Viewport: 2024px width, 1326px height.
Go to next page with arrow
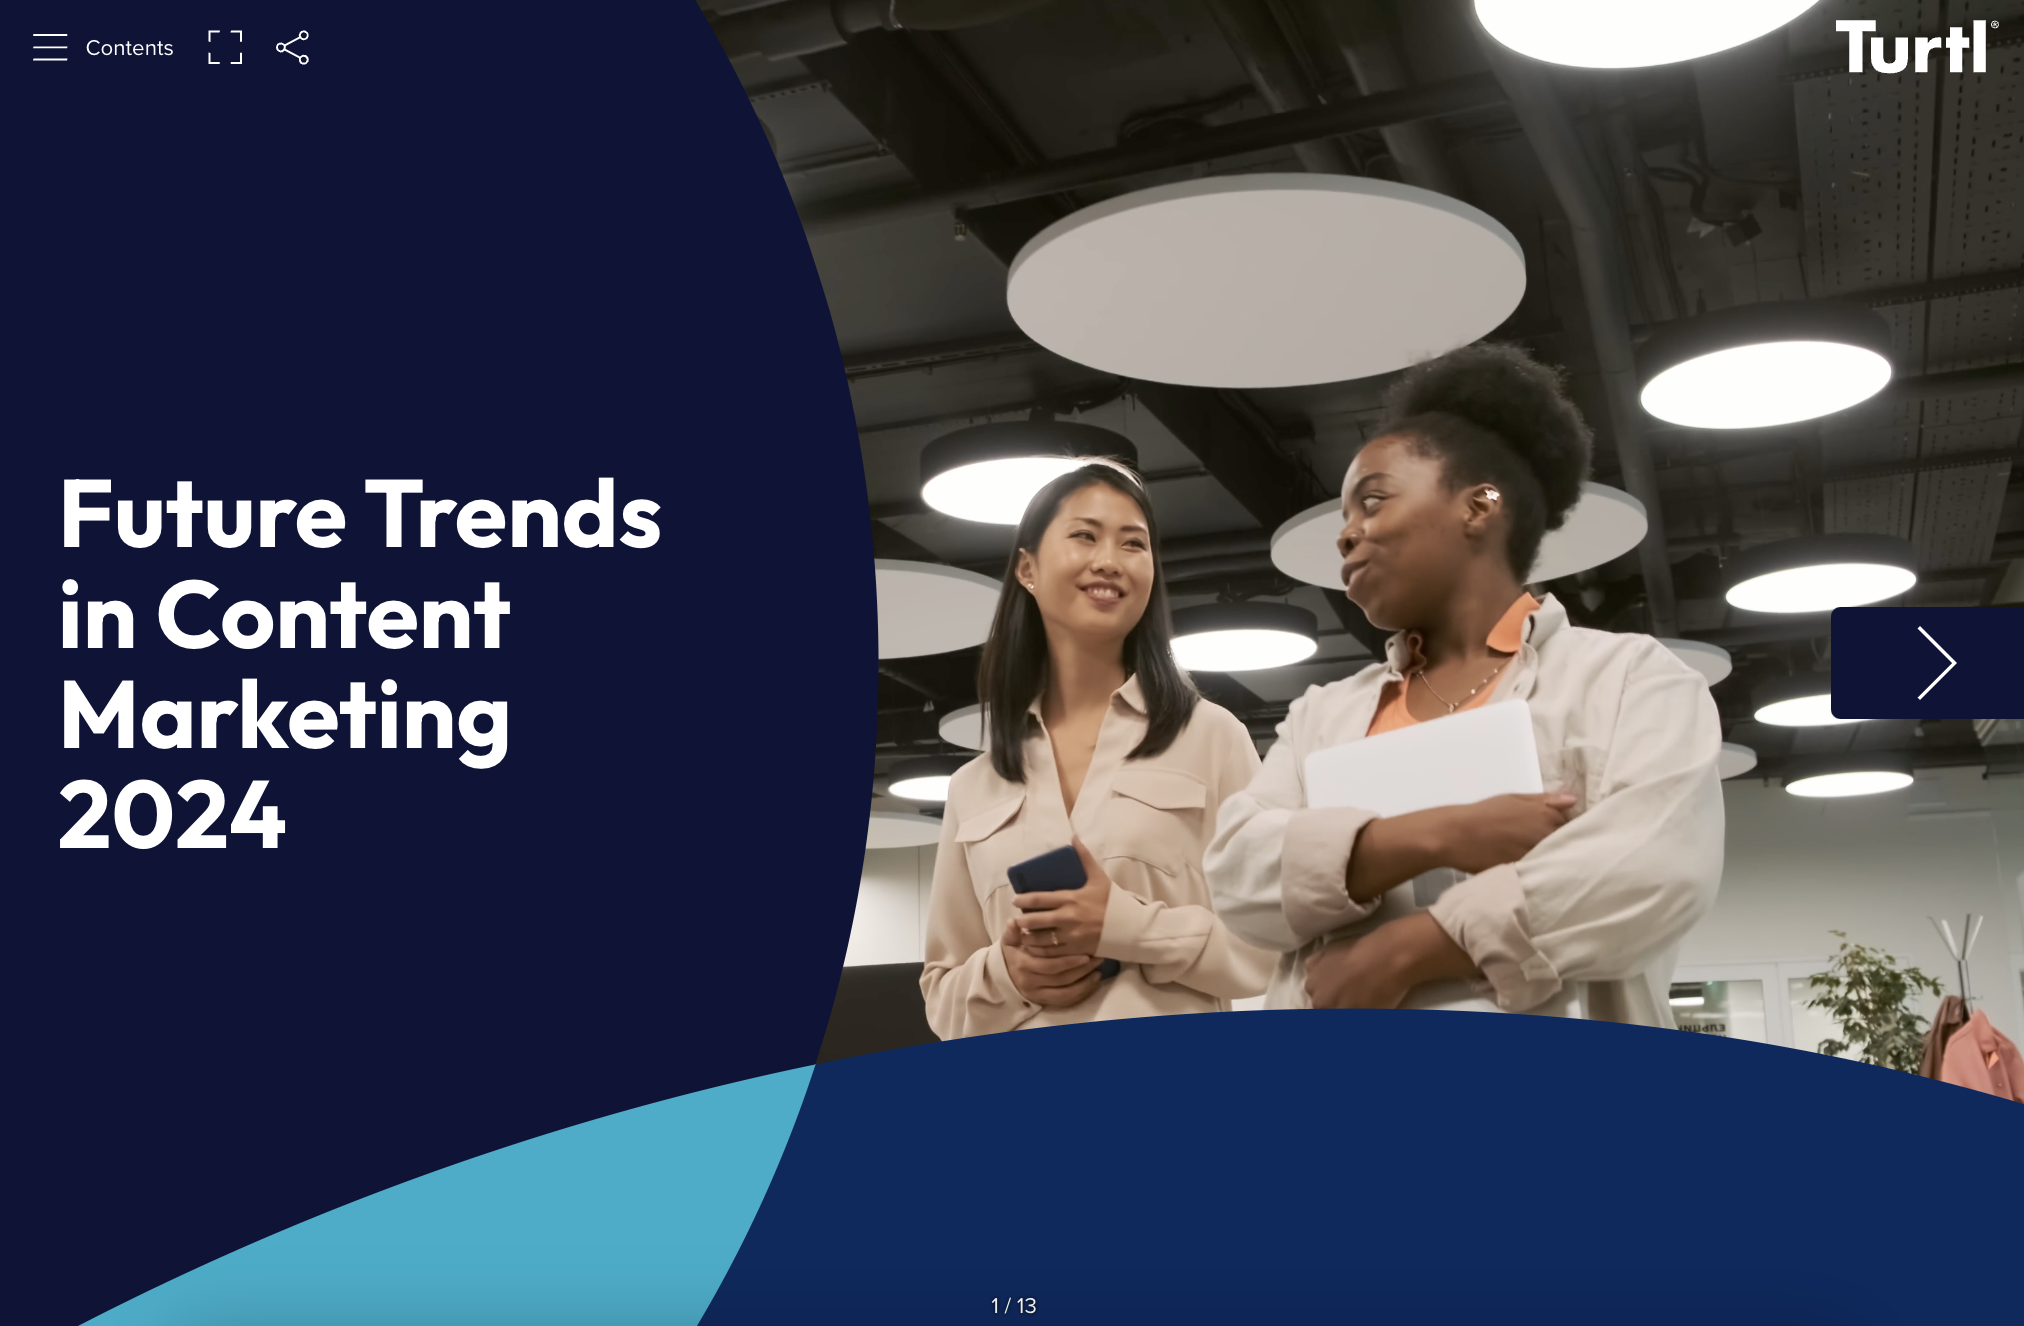click(1934, 662)
